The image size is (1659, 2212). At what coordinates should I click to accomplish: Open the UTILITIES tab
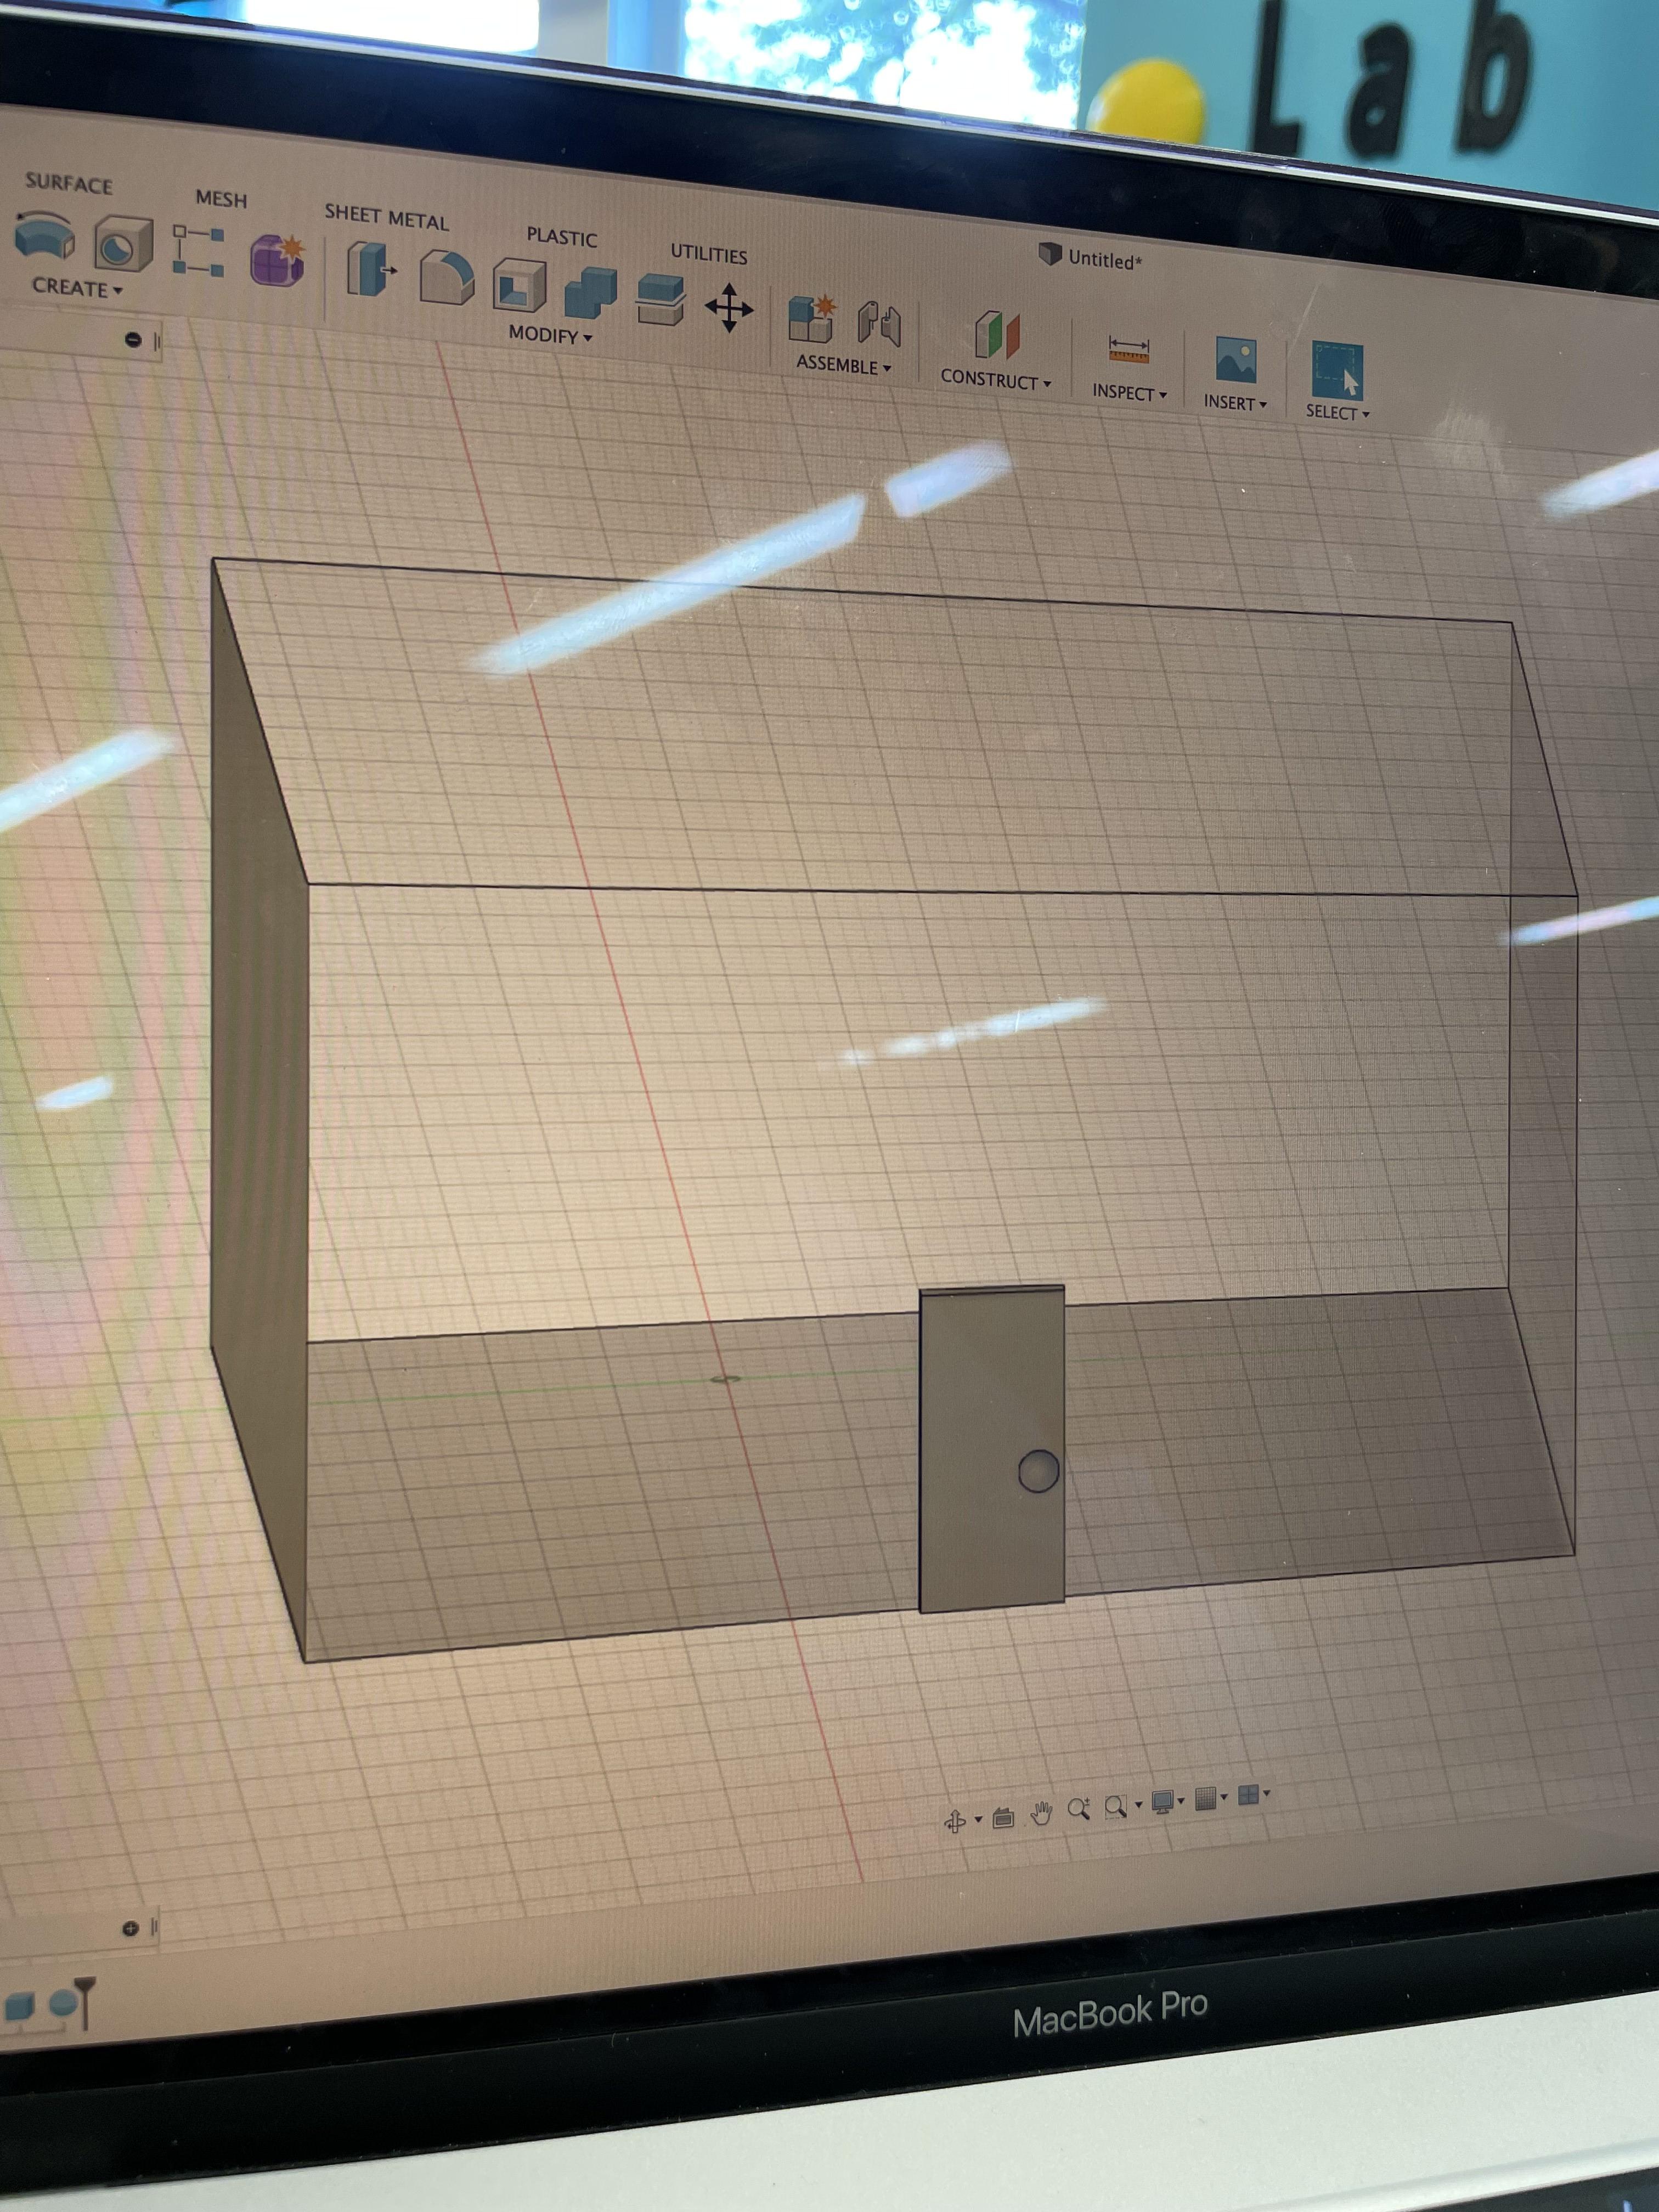(708, 254)
